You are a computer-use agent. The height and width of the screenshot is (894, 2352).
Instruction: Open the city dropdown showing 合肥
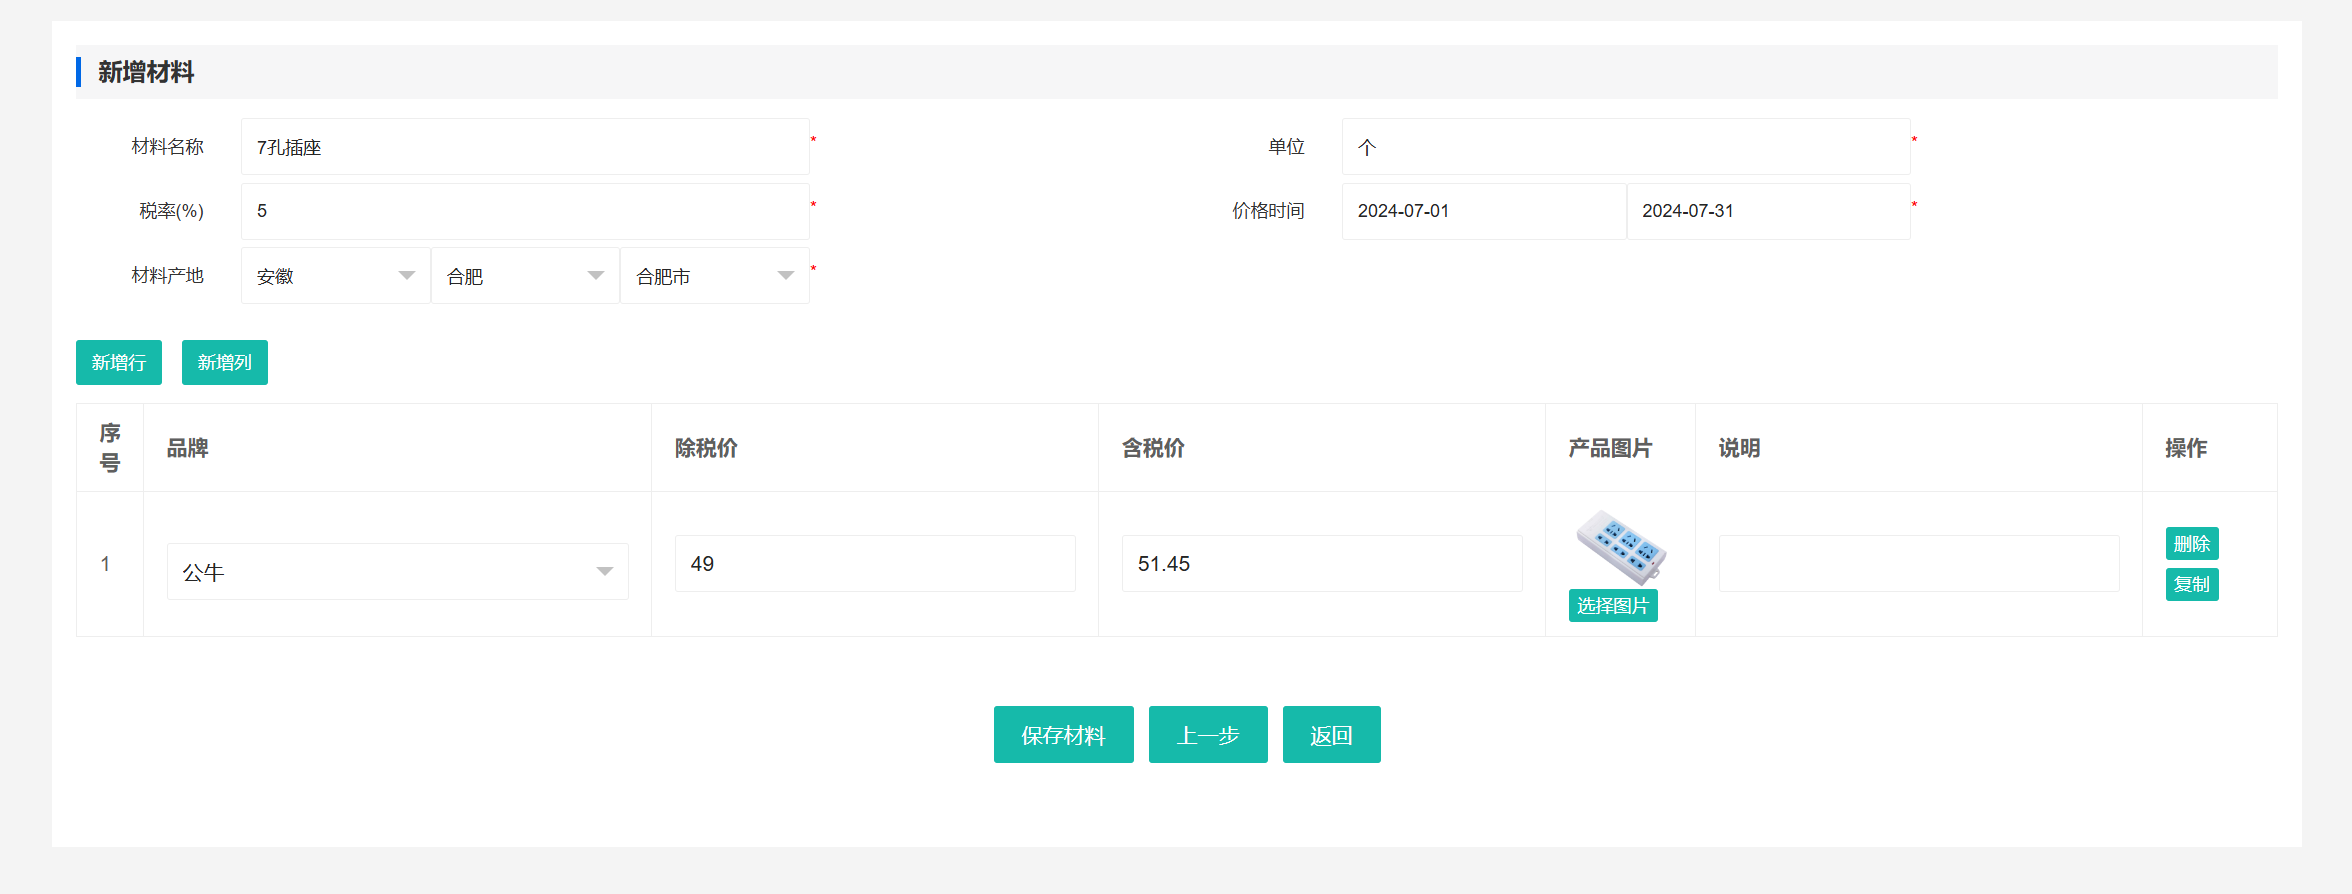(x=525, y=276)
